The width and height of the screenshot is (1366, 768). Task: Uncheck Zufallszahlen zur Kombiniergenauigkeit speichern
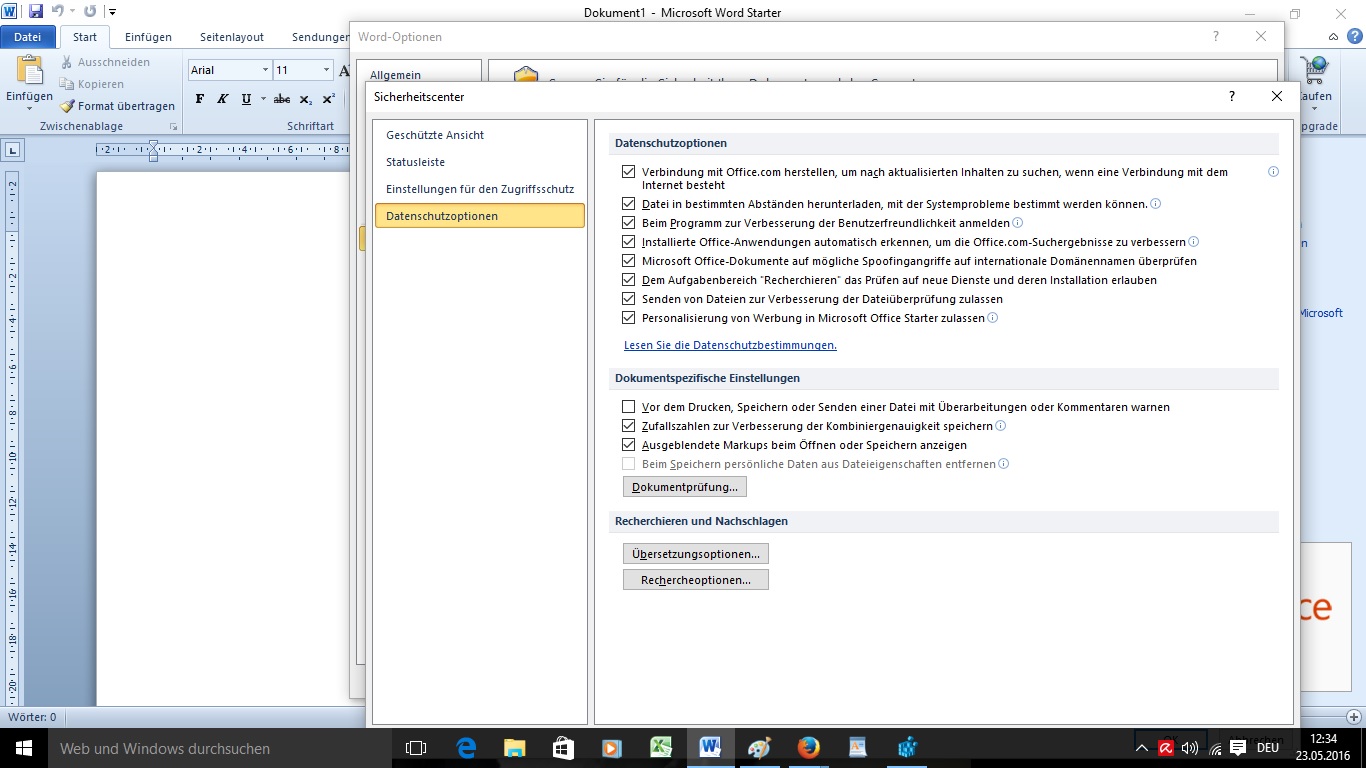pos(628,426)
